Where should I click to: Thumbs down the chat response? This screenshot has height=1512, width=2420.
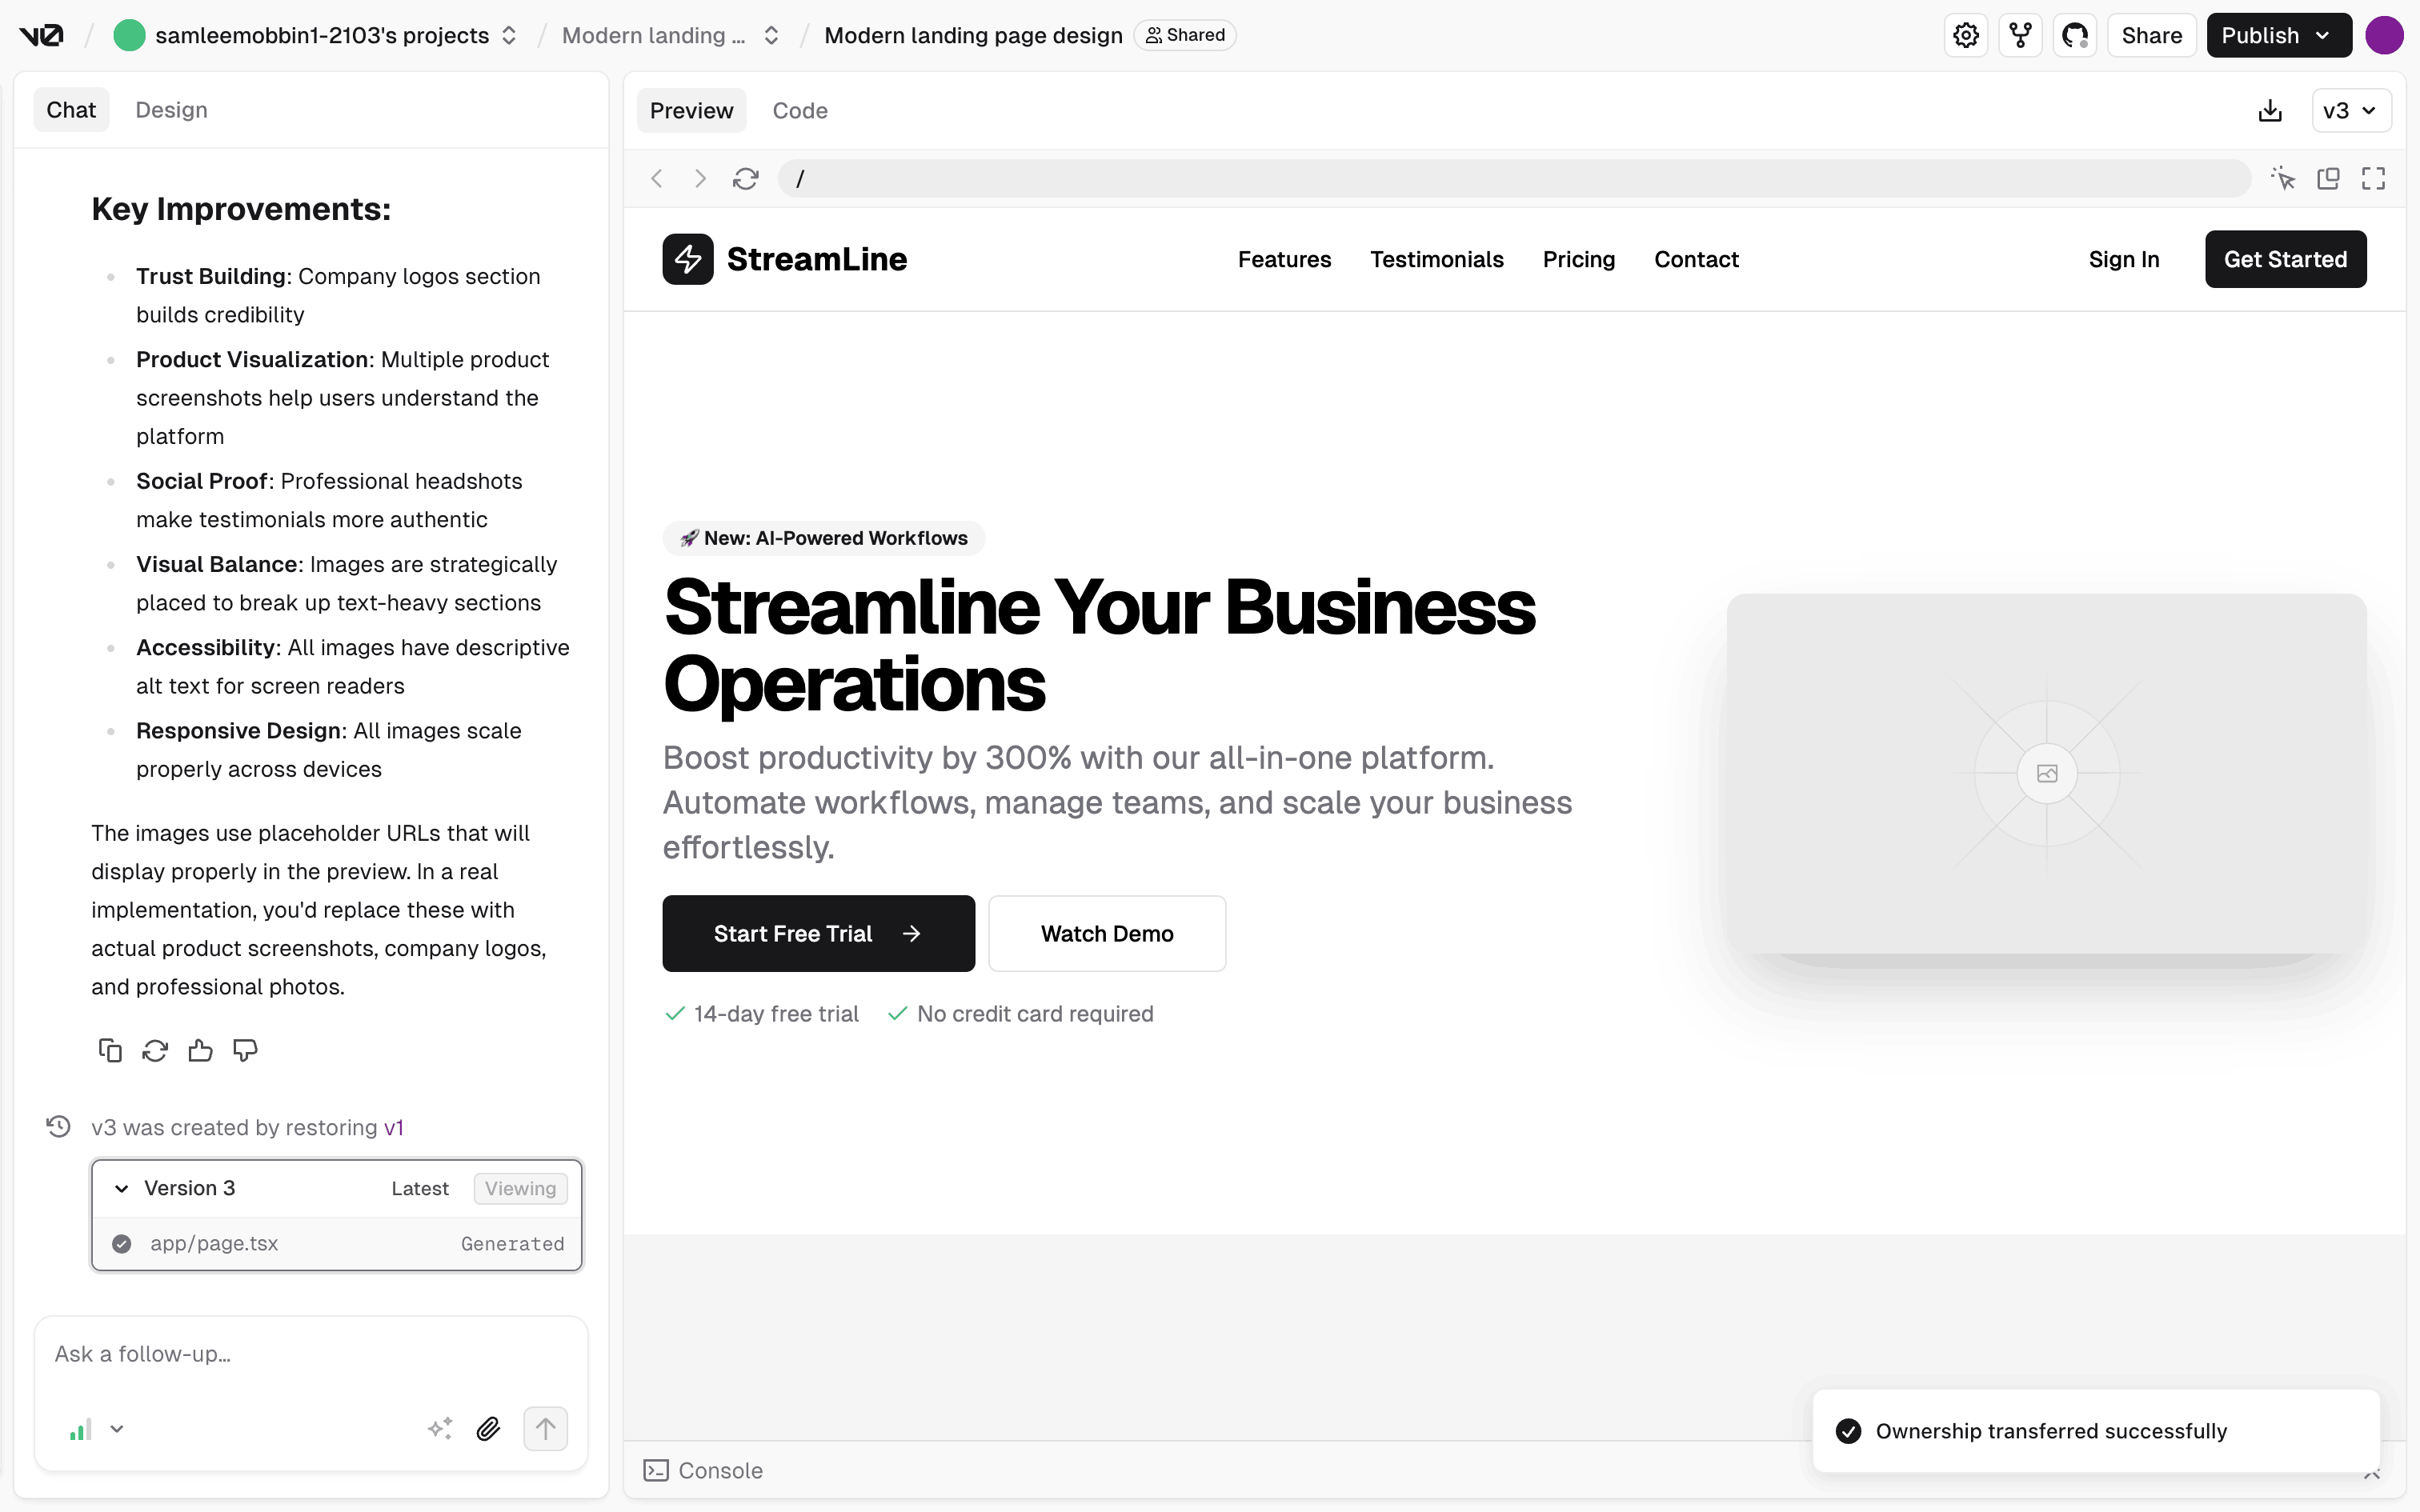[245, 1051]
